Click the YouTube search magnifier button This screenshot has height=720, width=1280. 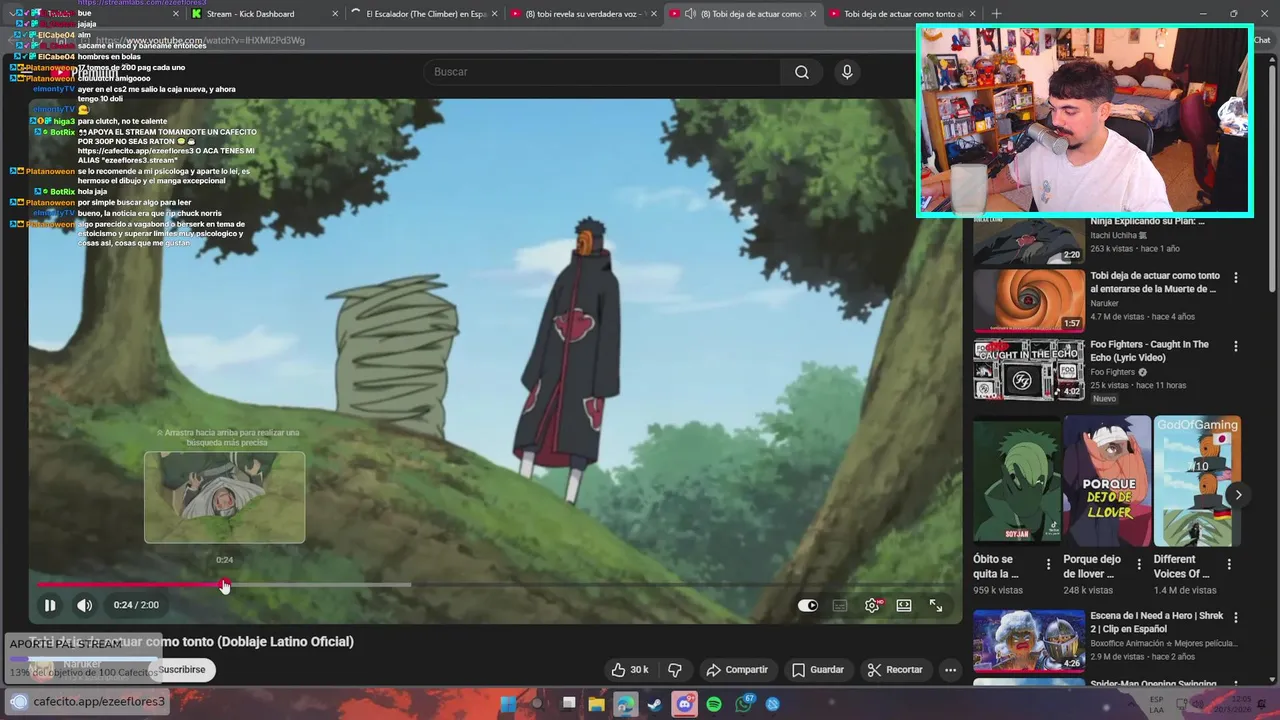[x=802, y=72]
